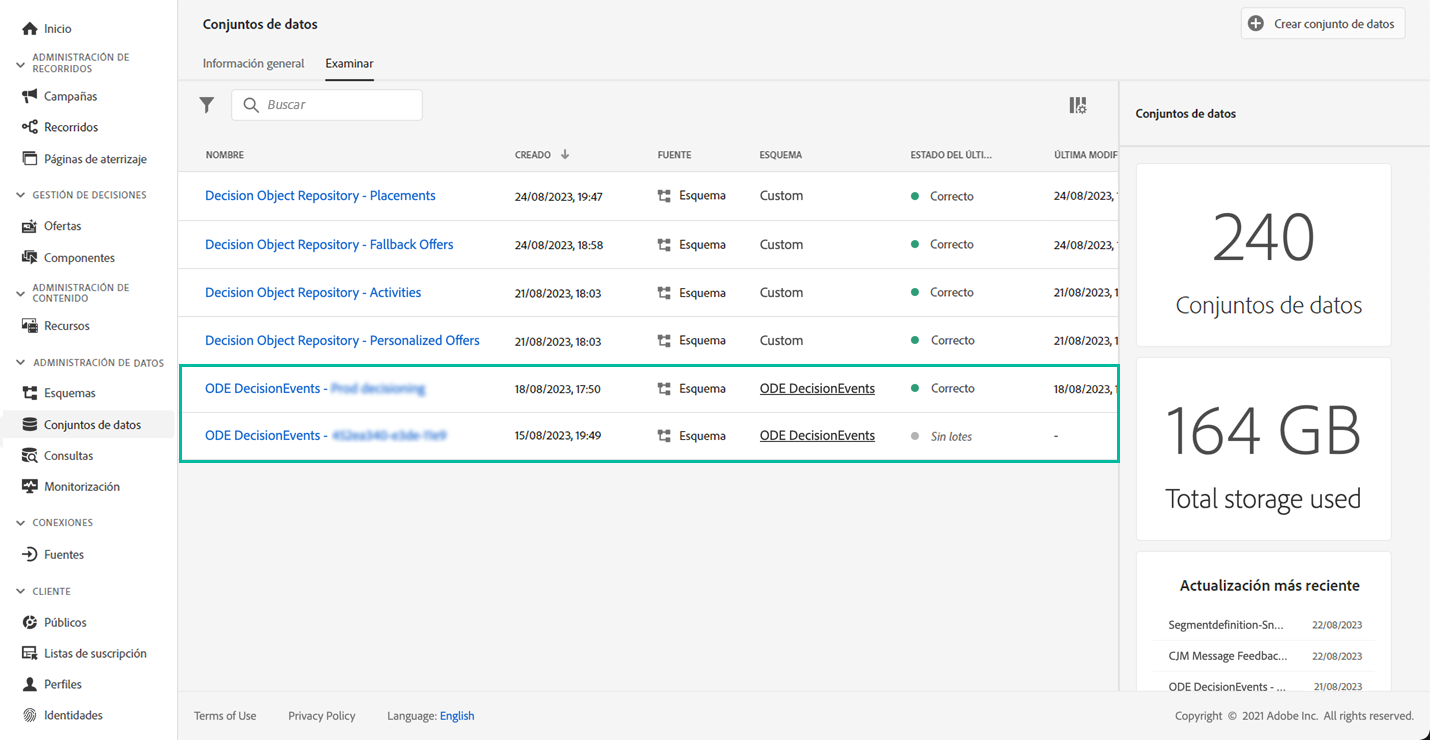1430x740 pixels.
Task: Select the Examinar tab
Action: pos(349,64)
